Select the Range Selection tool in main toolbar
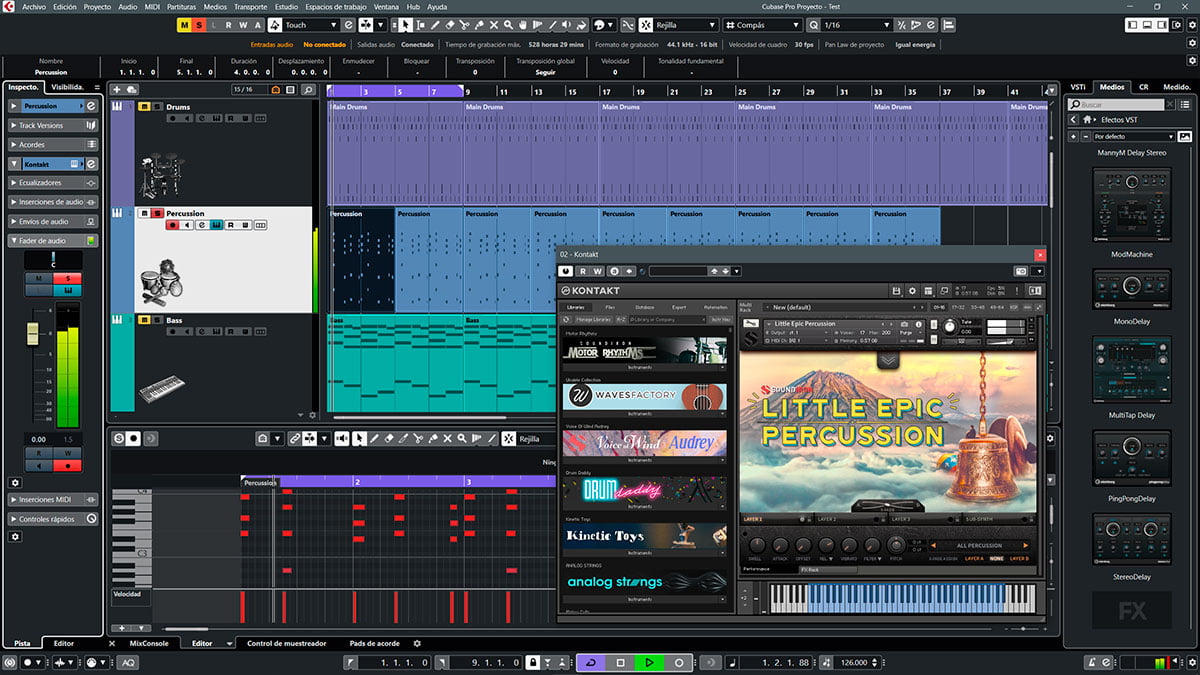Screen dimensions: 1200x675 pyautogui.click(x=420, y=25)
